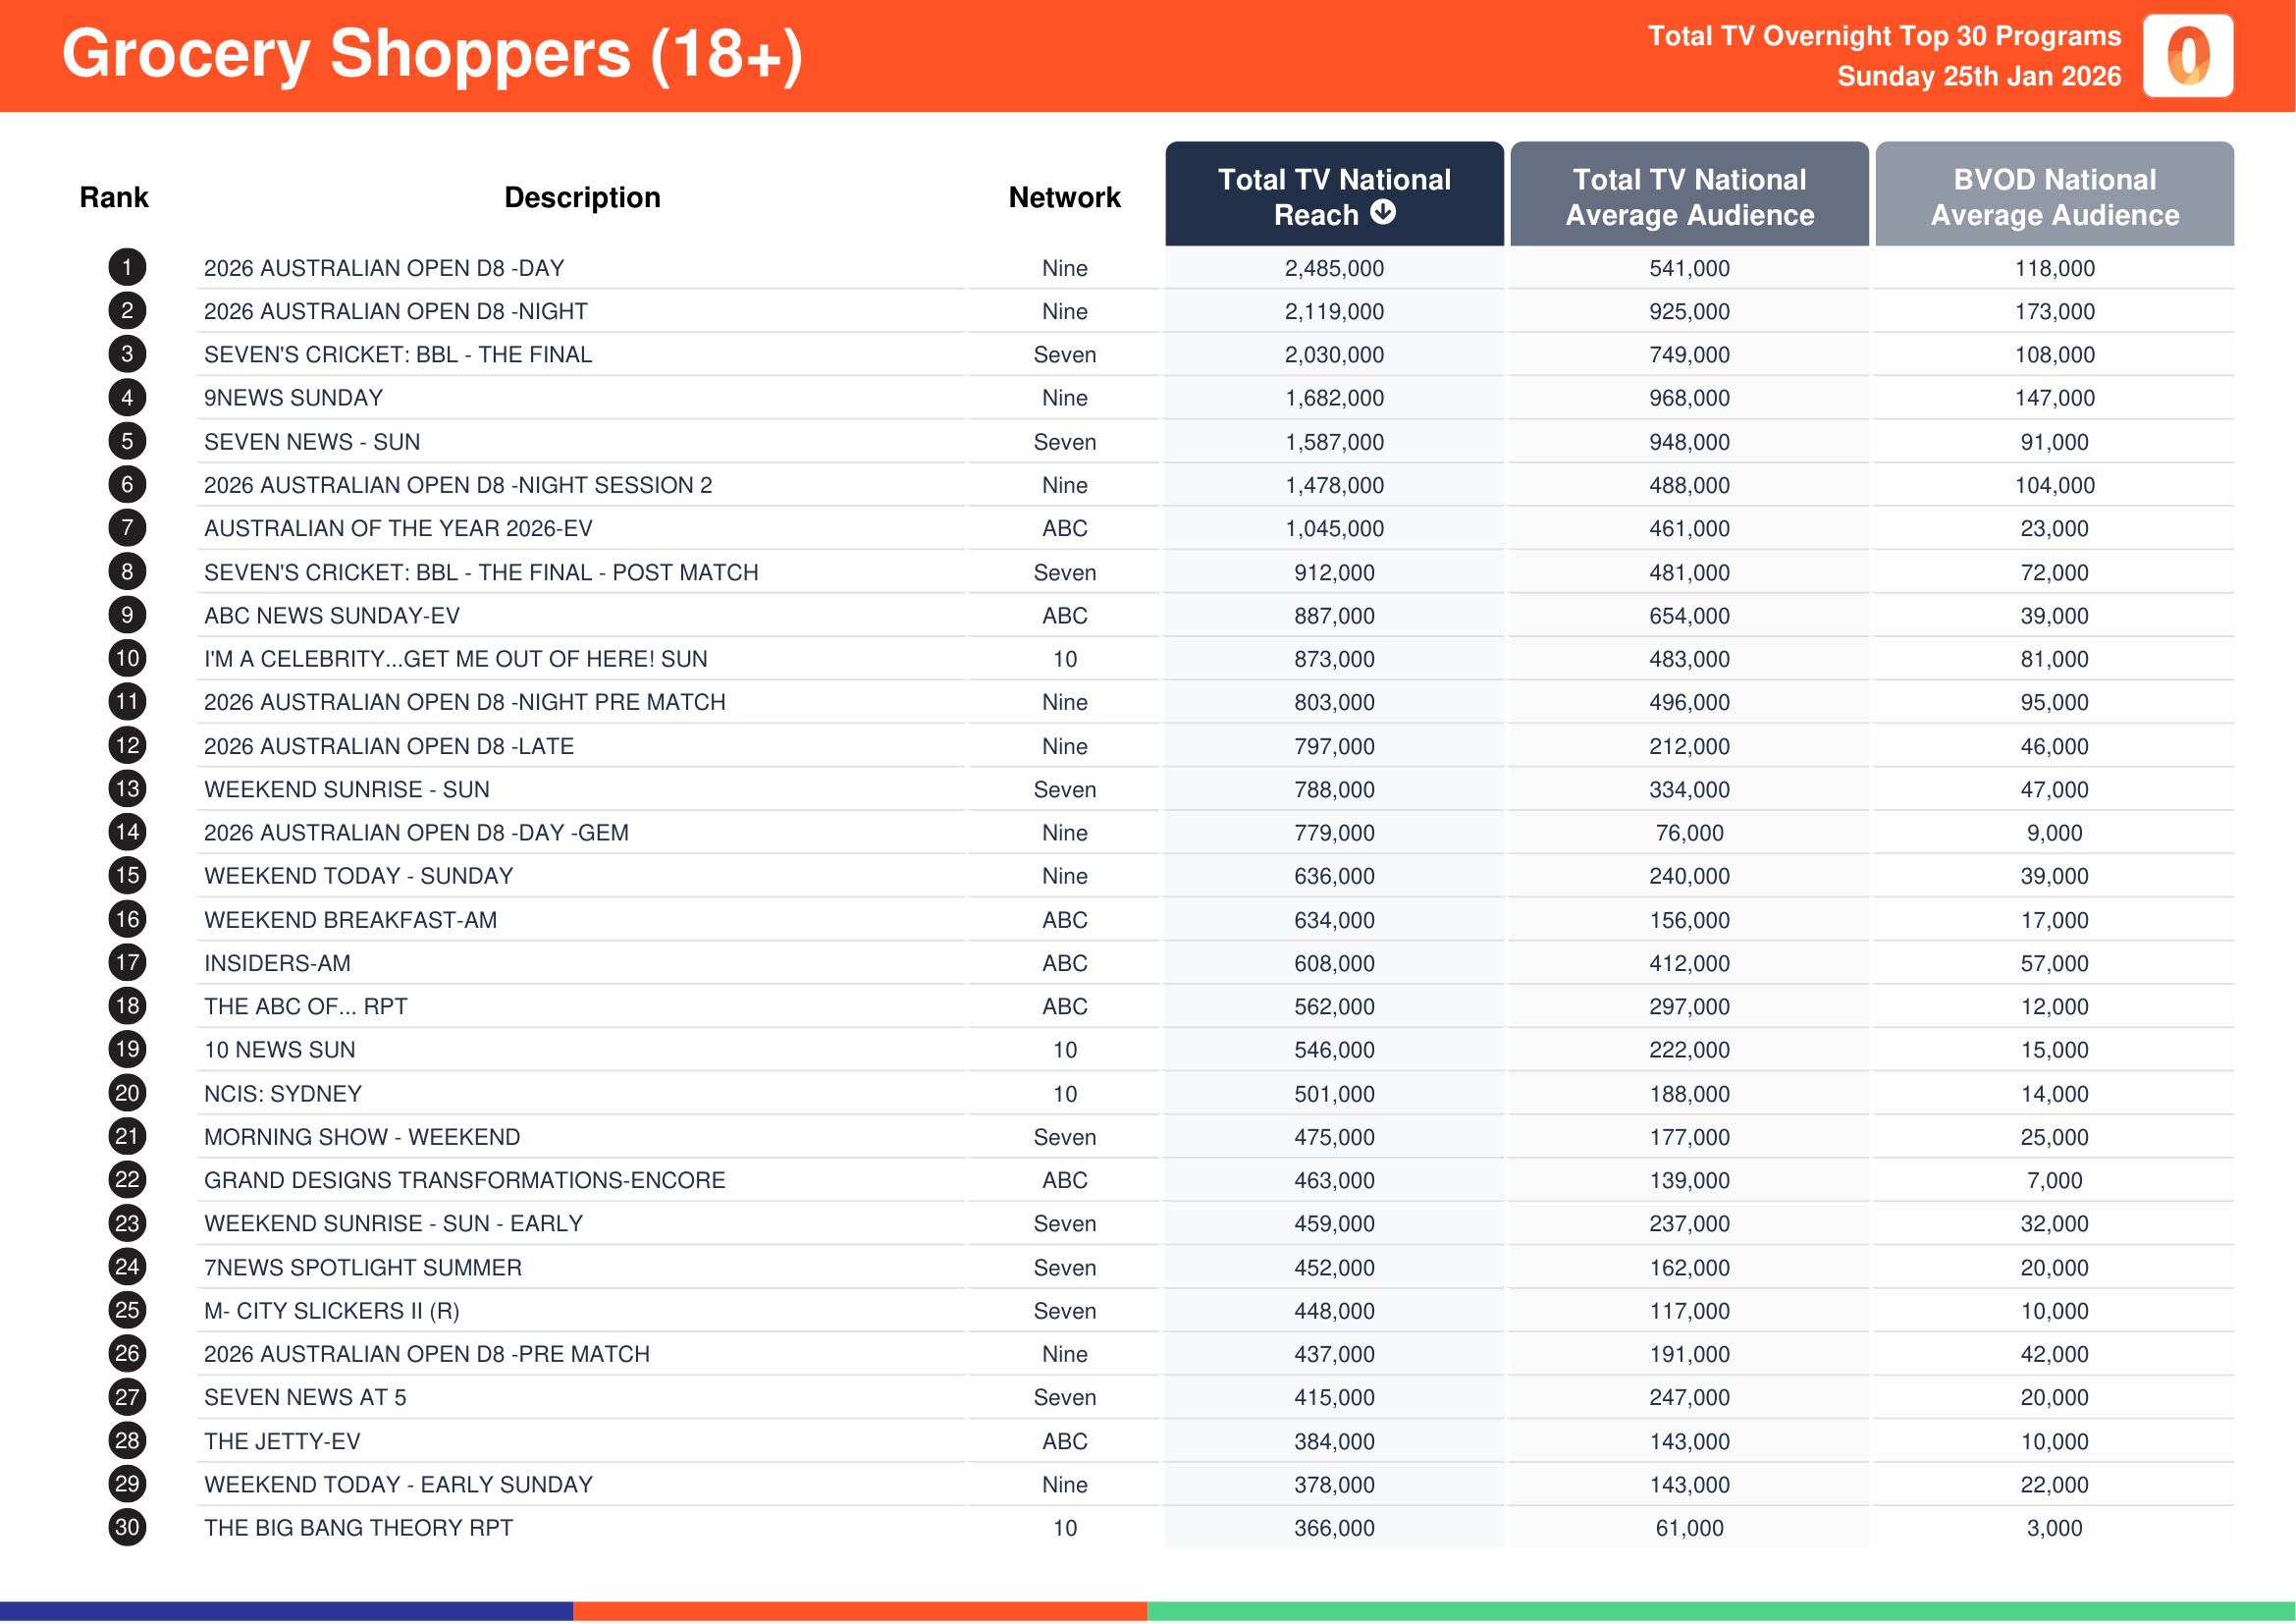Click the Network column heading
Screen dimensions: 2296x1624
[x=1064, y=197]
